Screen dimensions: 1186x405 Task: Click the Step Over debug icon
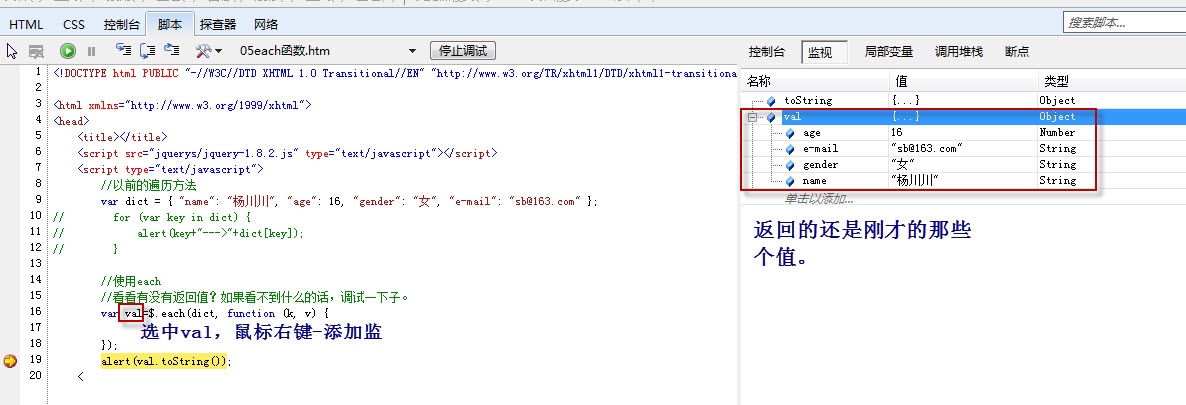pos(147,51)
